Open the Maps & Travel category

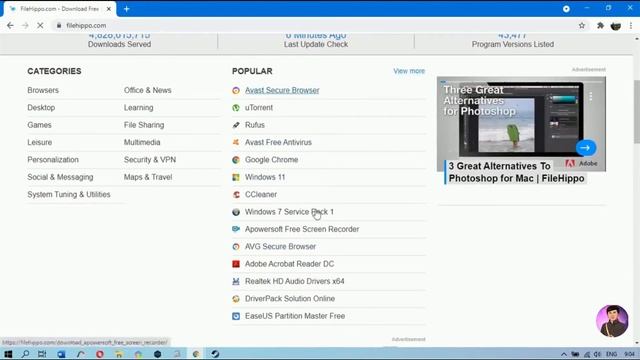pyautogui.click(x=148, y=177)
